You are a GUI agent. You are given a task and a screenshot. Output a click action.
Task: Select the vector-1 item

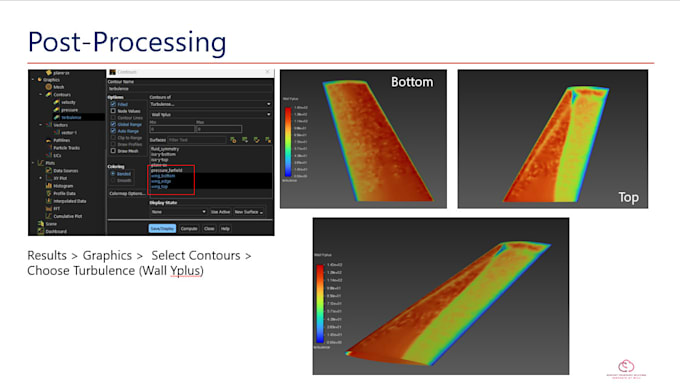[69, 133]
